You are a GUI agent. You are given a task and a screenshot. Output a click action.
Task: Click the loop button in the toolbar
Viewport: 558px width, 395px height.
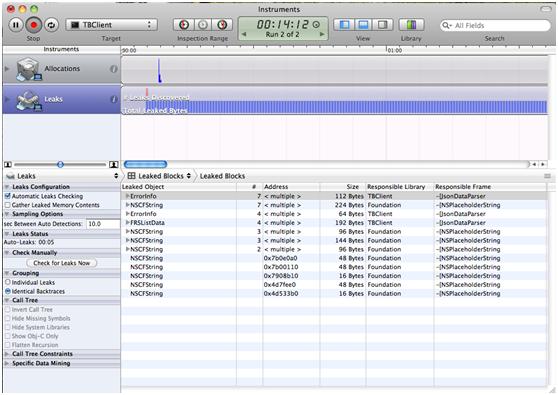[52, 25]
